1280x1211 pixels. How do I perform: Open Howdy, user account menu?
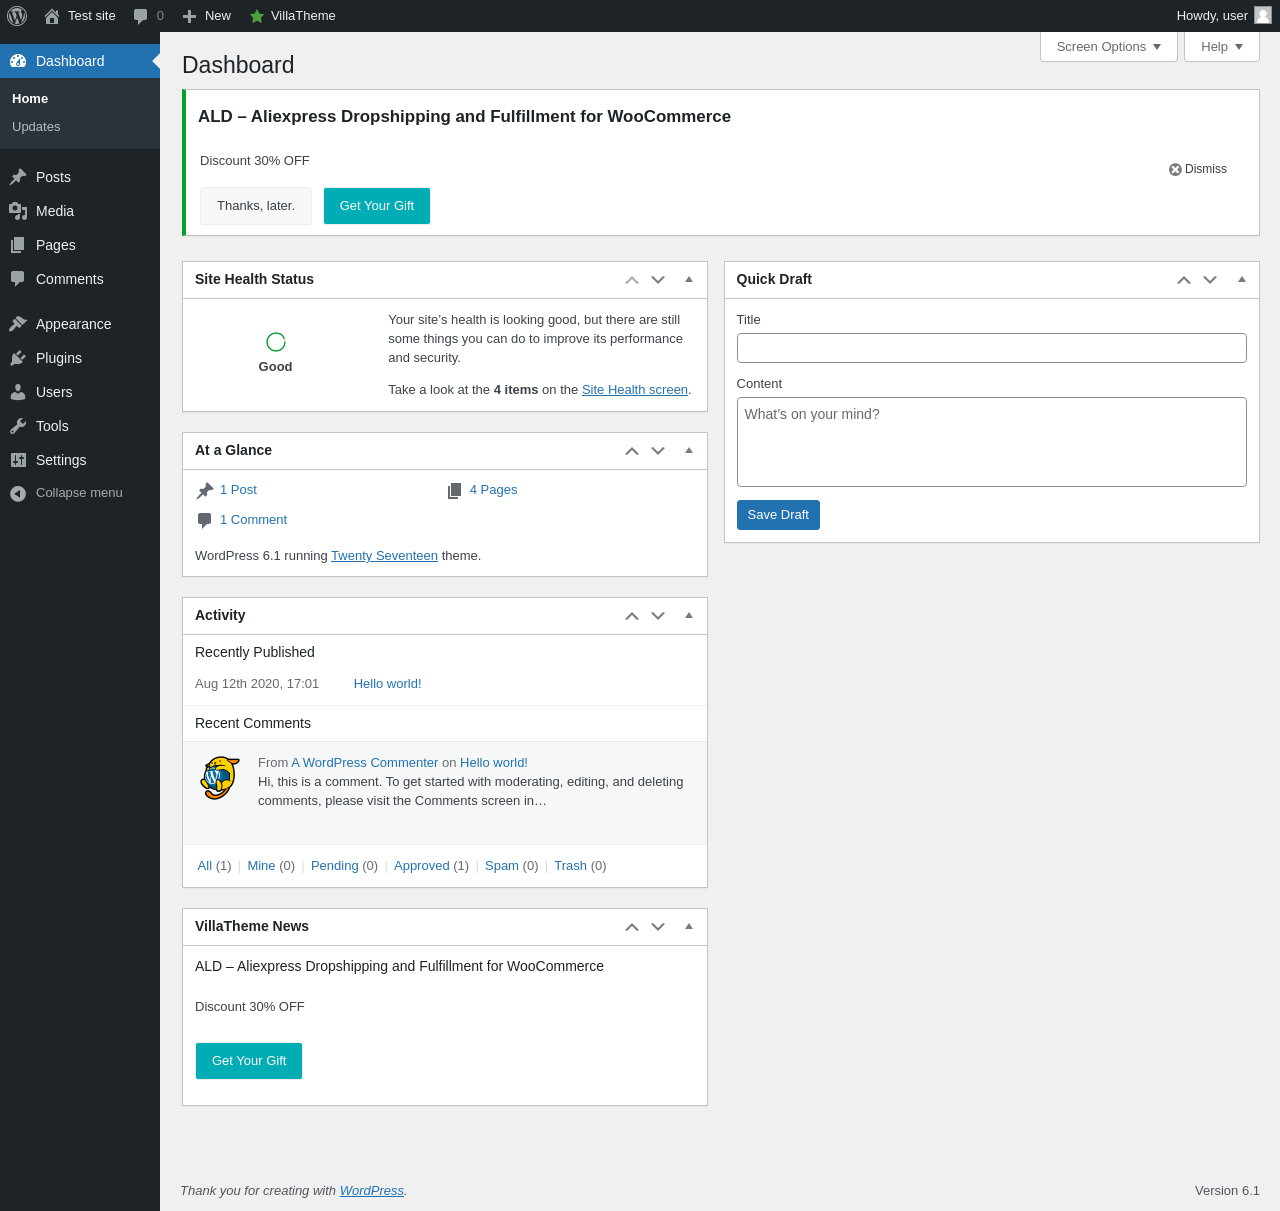[x=1223, y=16]
